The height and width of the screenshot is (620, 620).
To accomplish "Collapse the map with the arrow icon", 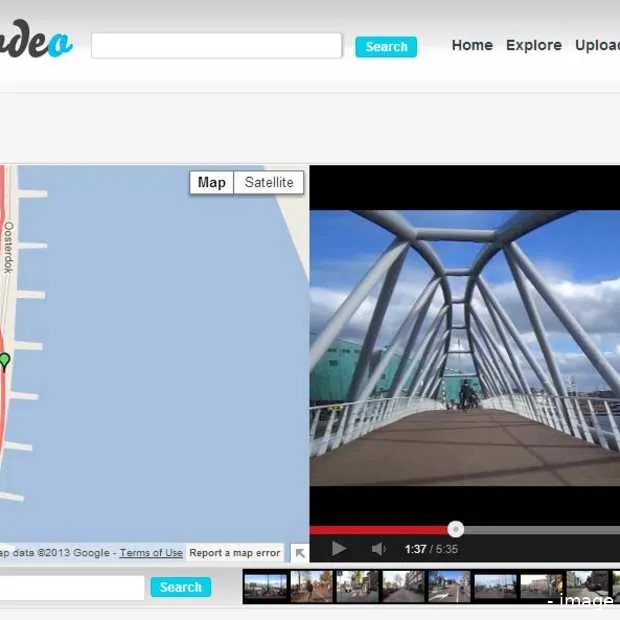I will (x=299, y=553).
